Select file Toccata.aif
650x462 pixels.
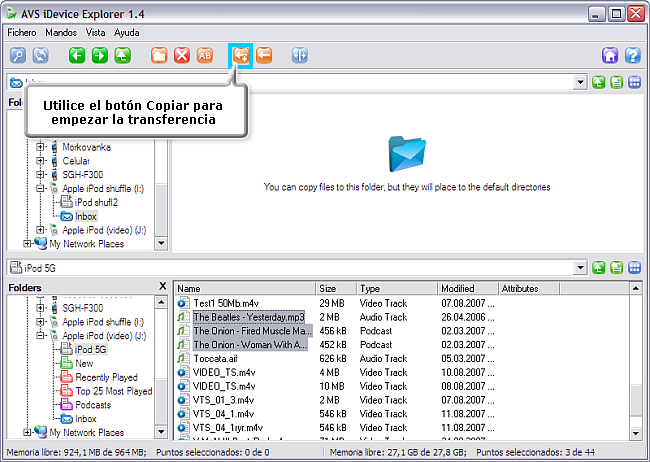tap(215, 359)
